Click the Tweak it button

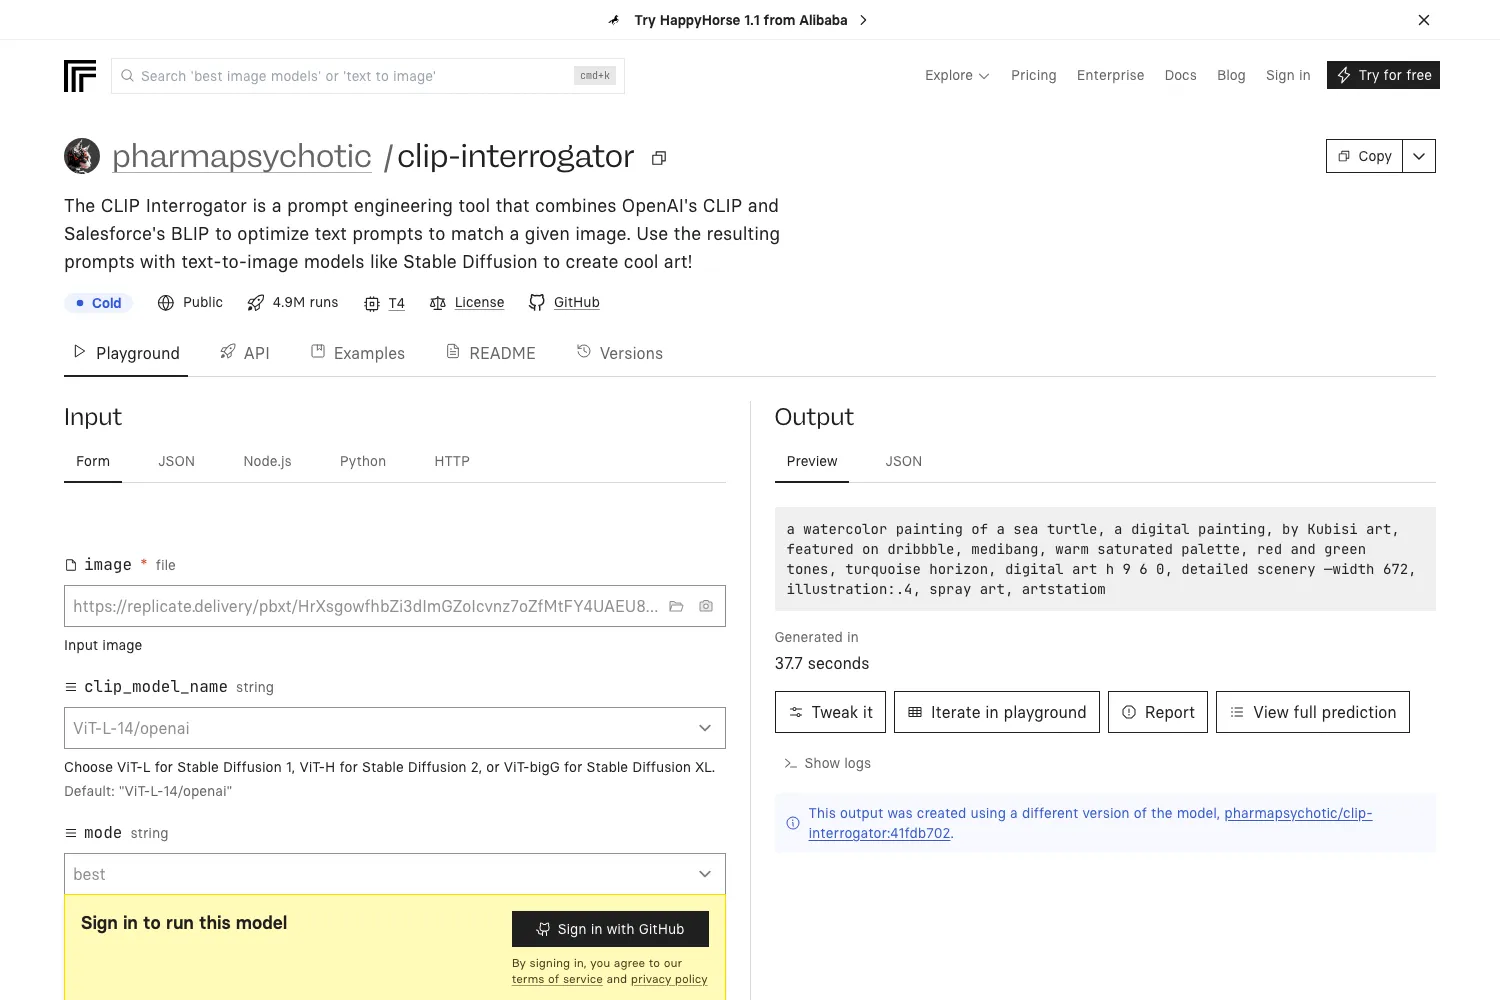(830, 712)
